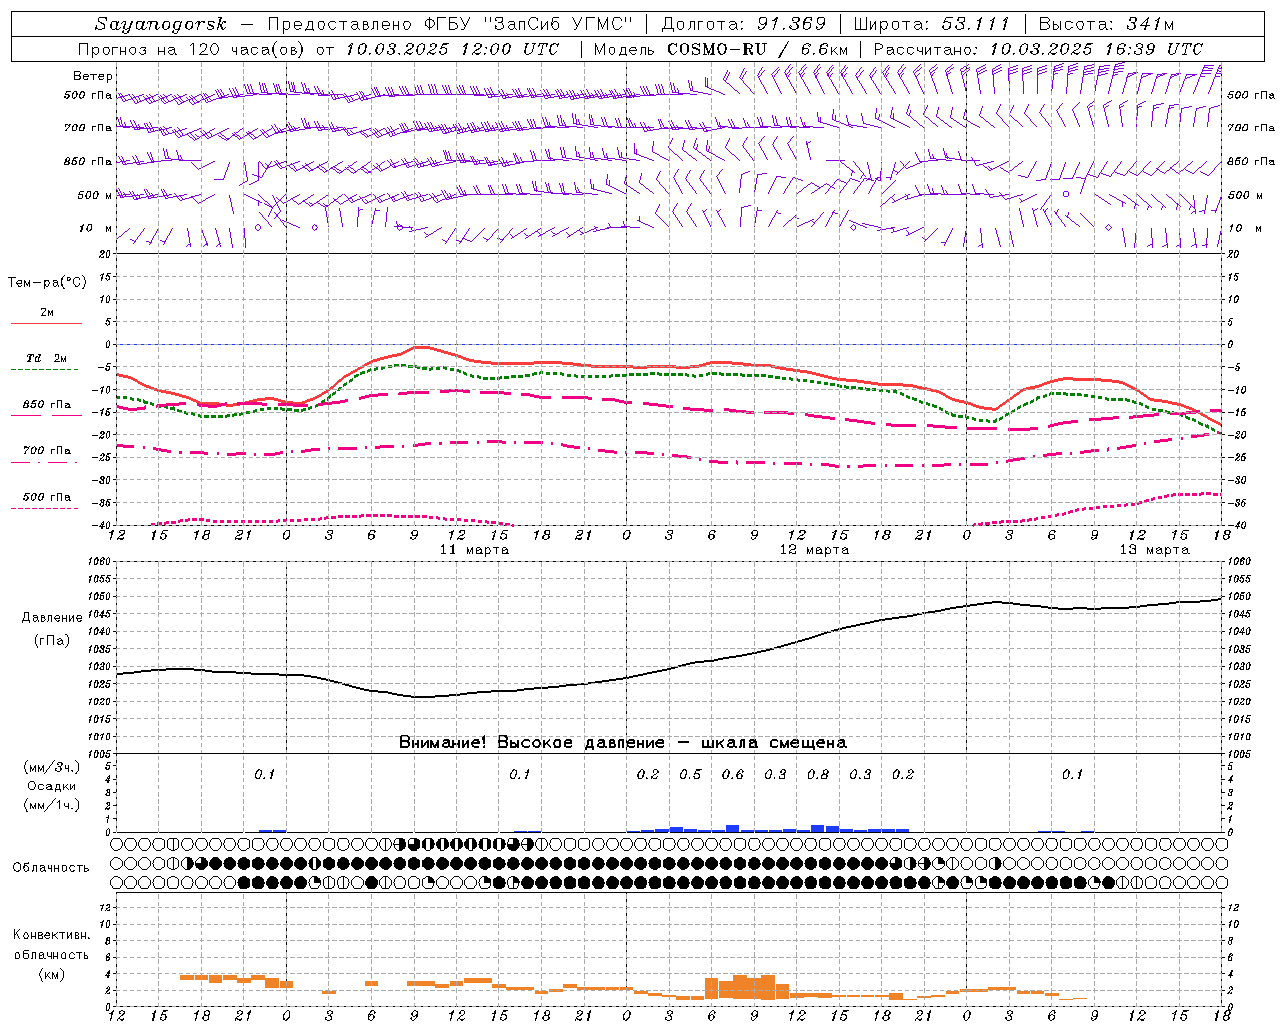Screen dimensions: 1280x1024
Task: Click the '(мм/1ч.)' precipitation unit label
Action: 51,805
